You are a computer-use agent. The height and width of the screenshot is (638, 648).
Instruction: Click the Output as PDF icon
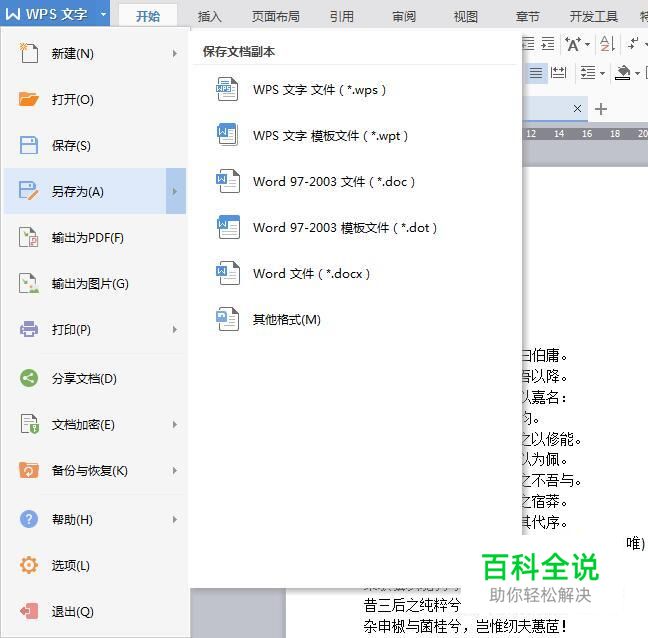pyautogui.click(x=29, y=237)
